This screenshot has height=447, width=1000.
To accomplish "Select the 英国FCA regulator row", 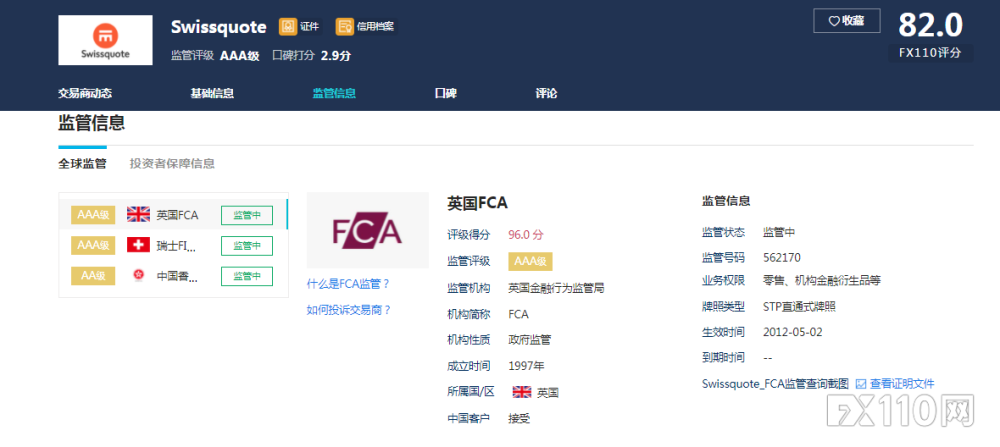I will pyautogui.click(x=173, y=215).
